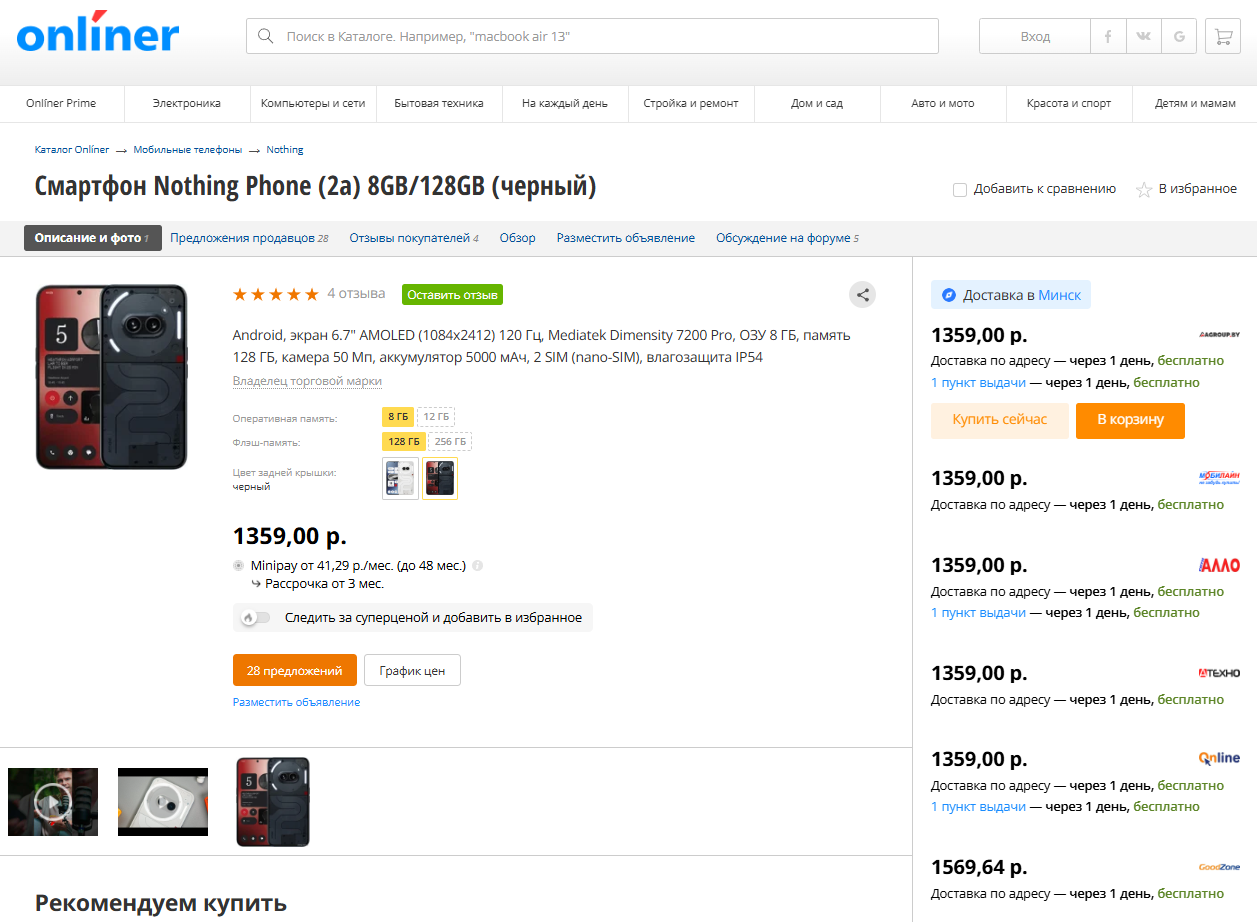Click the five-star rating
The image size is (1257, 922).
276,294
